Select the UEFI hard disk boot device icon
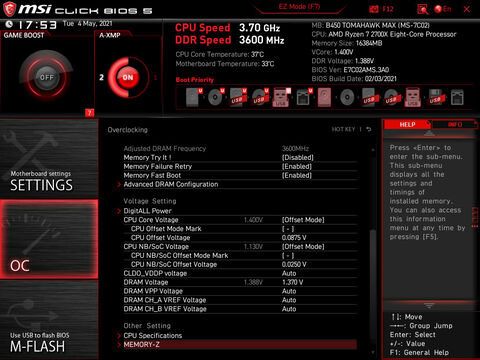 point(194,97)
